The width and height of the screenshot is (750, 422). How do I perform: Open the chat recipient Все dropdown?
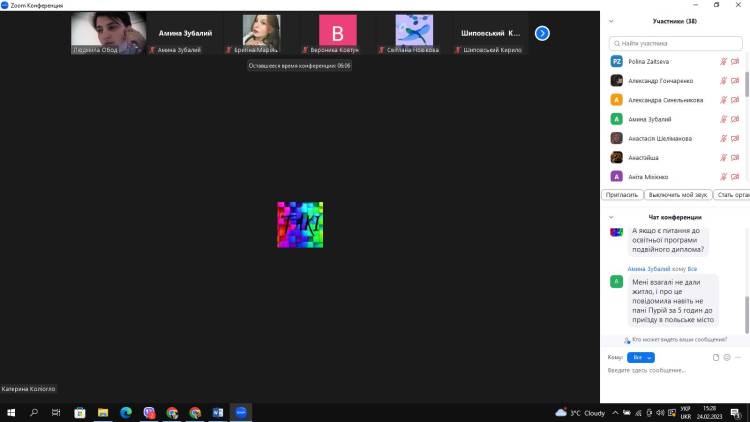click(x=642, y=357)
